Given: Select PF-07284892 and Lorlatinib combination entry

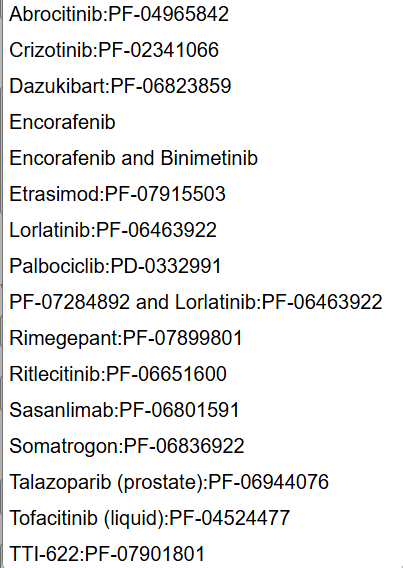Looking at the screenshot, I should click(203, 302).
